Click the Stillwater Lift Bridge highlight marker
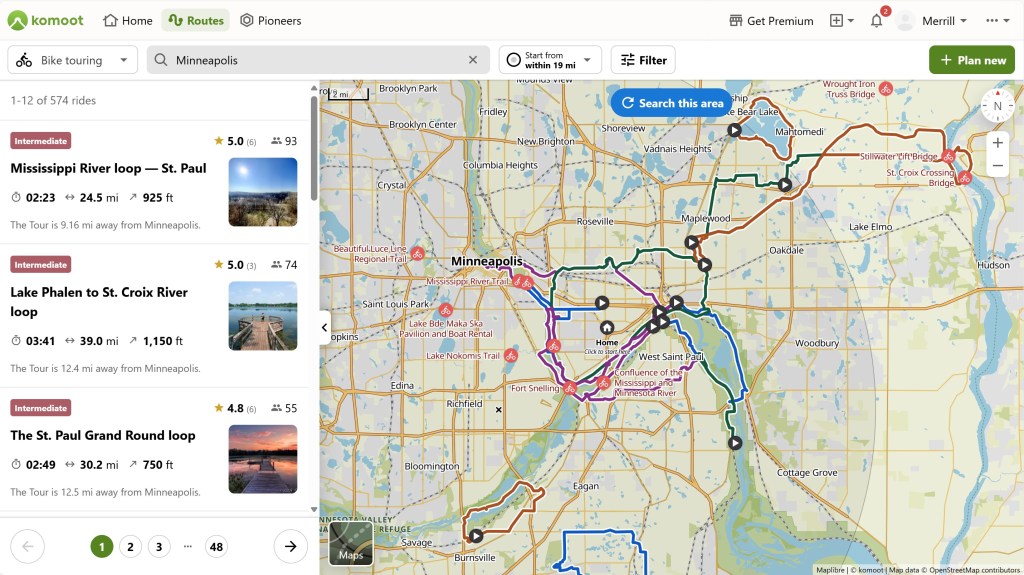 (948, 156)
